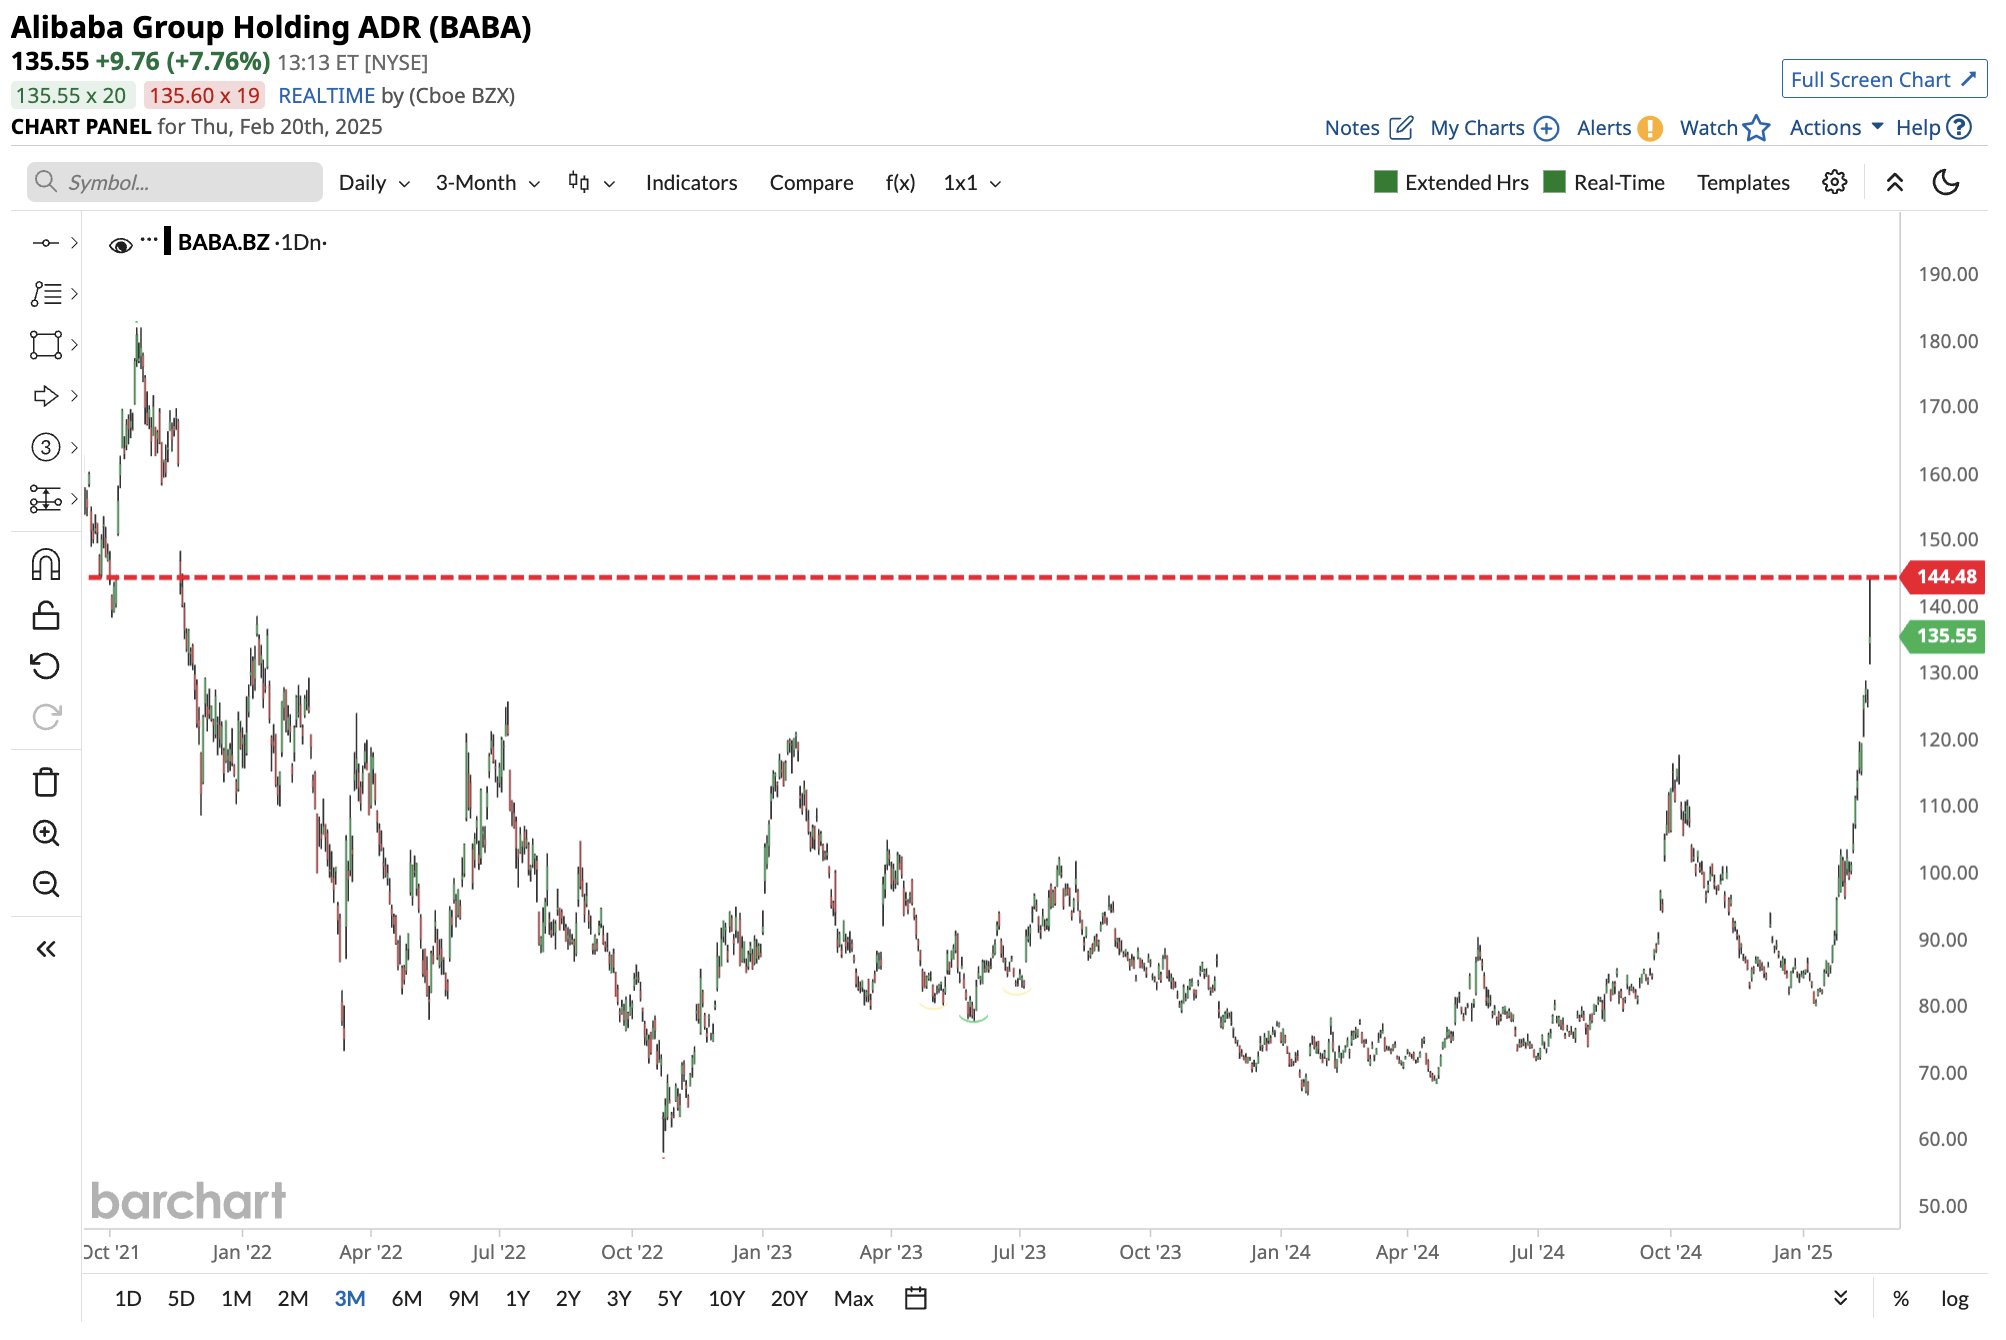Image resolution: width=2006 pixels, height=1340 pixels.
Task: Expand bottom panel double chevron
Action: (x=1840, y=1298)
